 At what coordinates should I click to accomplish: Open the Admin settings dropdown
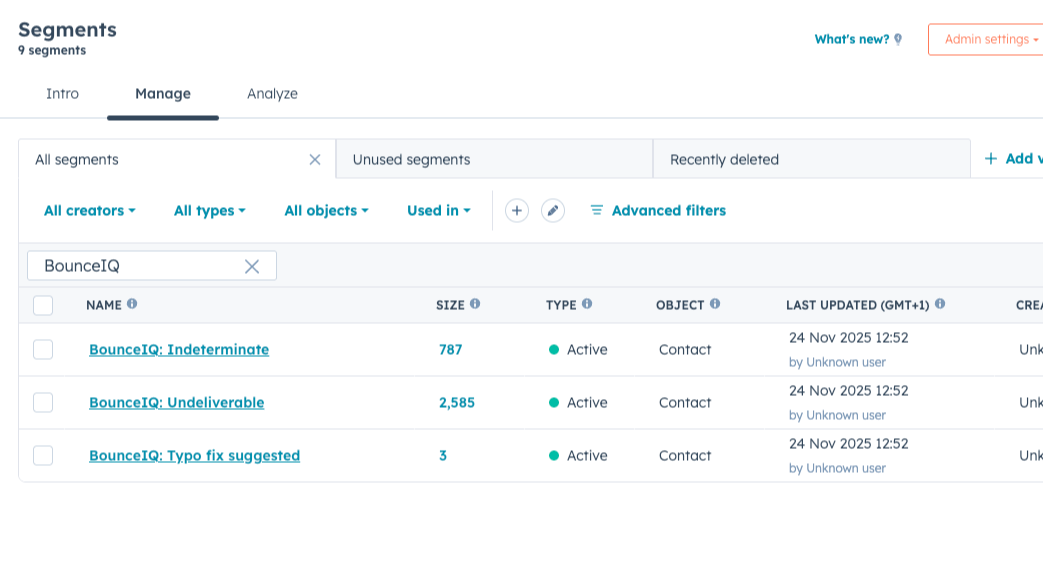987,39
